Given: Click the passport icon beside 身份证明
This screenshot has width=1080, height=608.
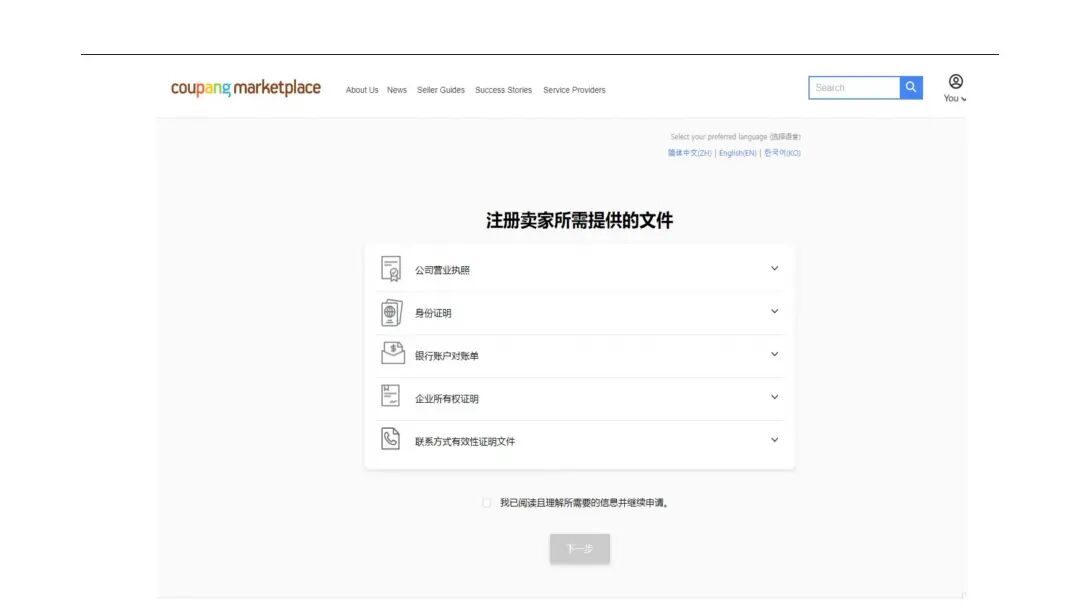Looking at the screenshot, I should coord(390,312).
